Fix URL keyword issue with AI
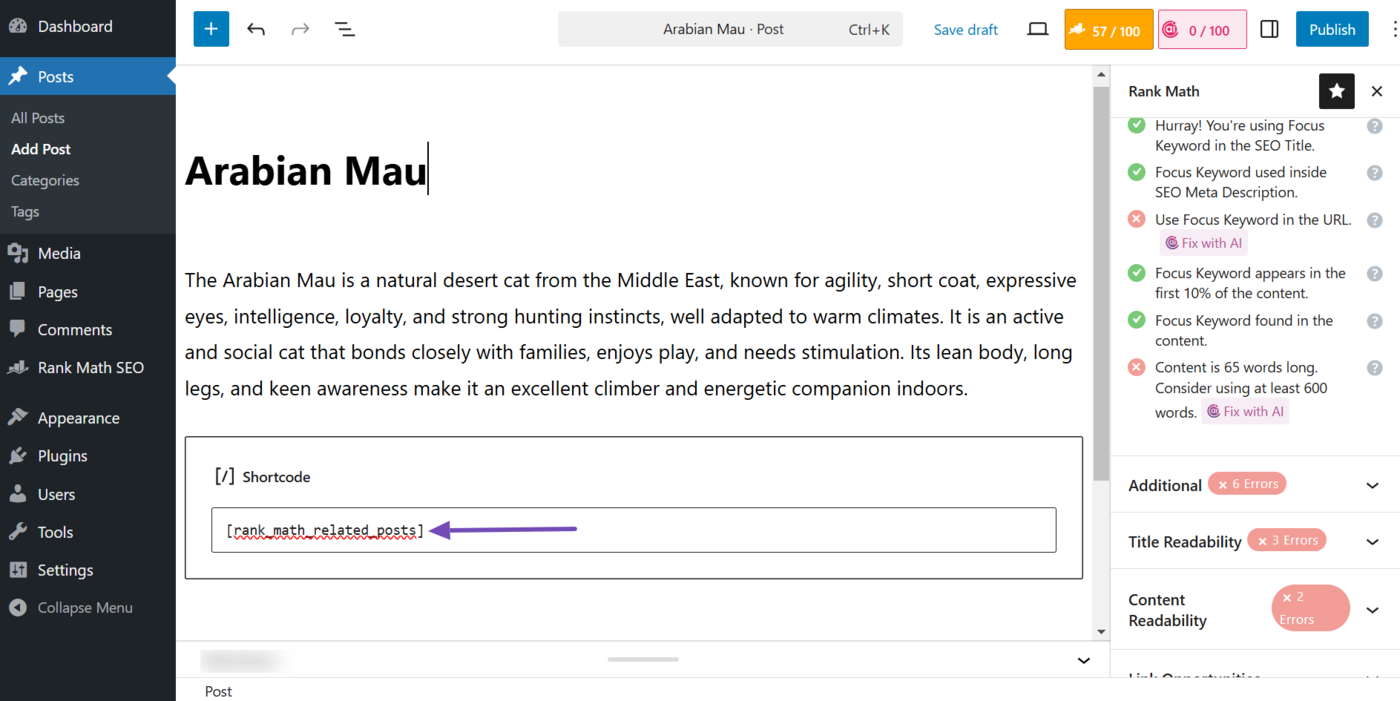The height and width of the screenshot is (701, 1400). [x=1204, y=242]
